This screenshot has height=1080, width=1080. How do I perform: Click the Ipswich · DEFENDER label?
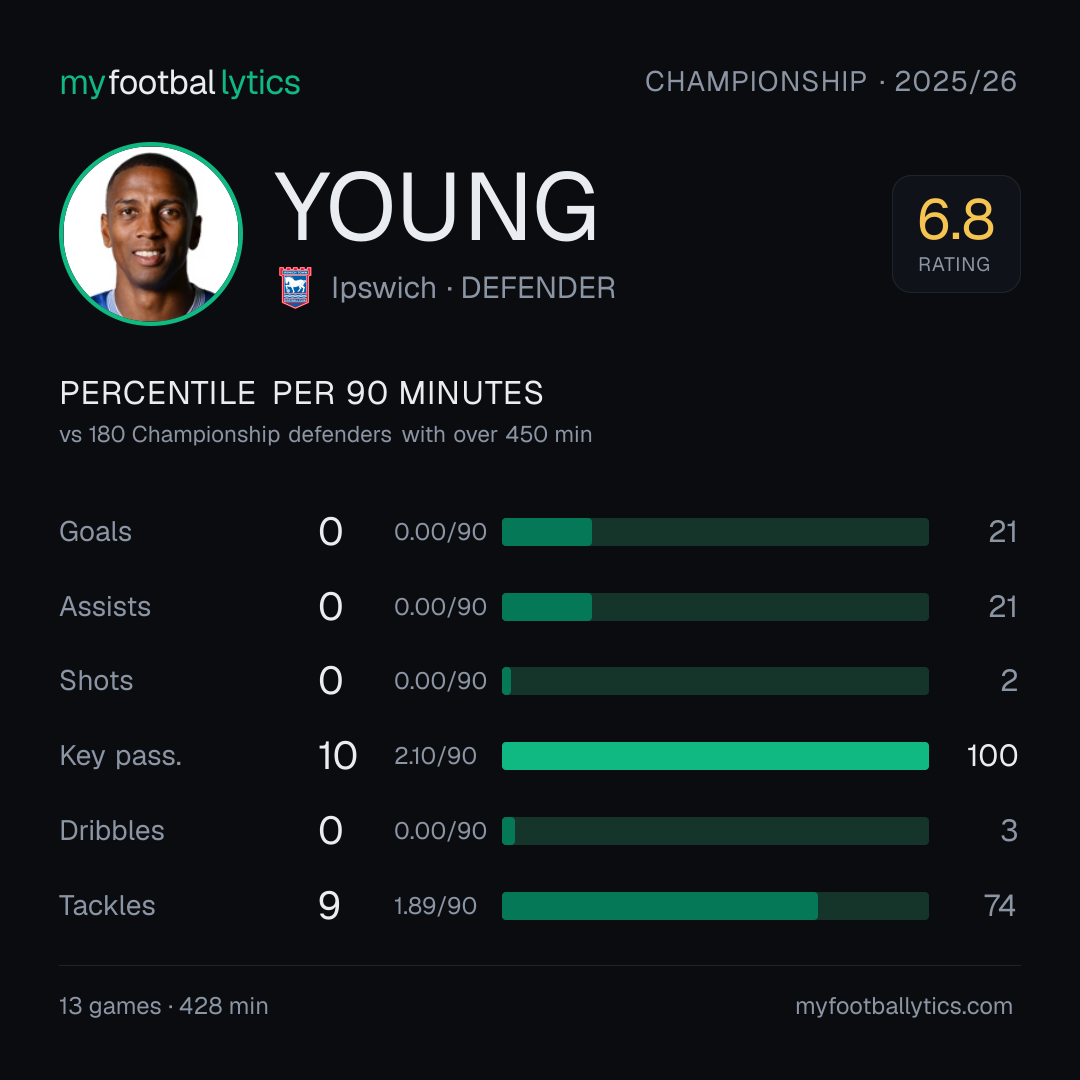pyautogui.click(x=473, y=288)
